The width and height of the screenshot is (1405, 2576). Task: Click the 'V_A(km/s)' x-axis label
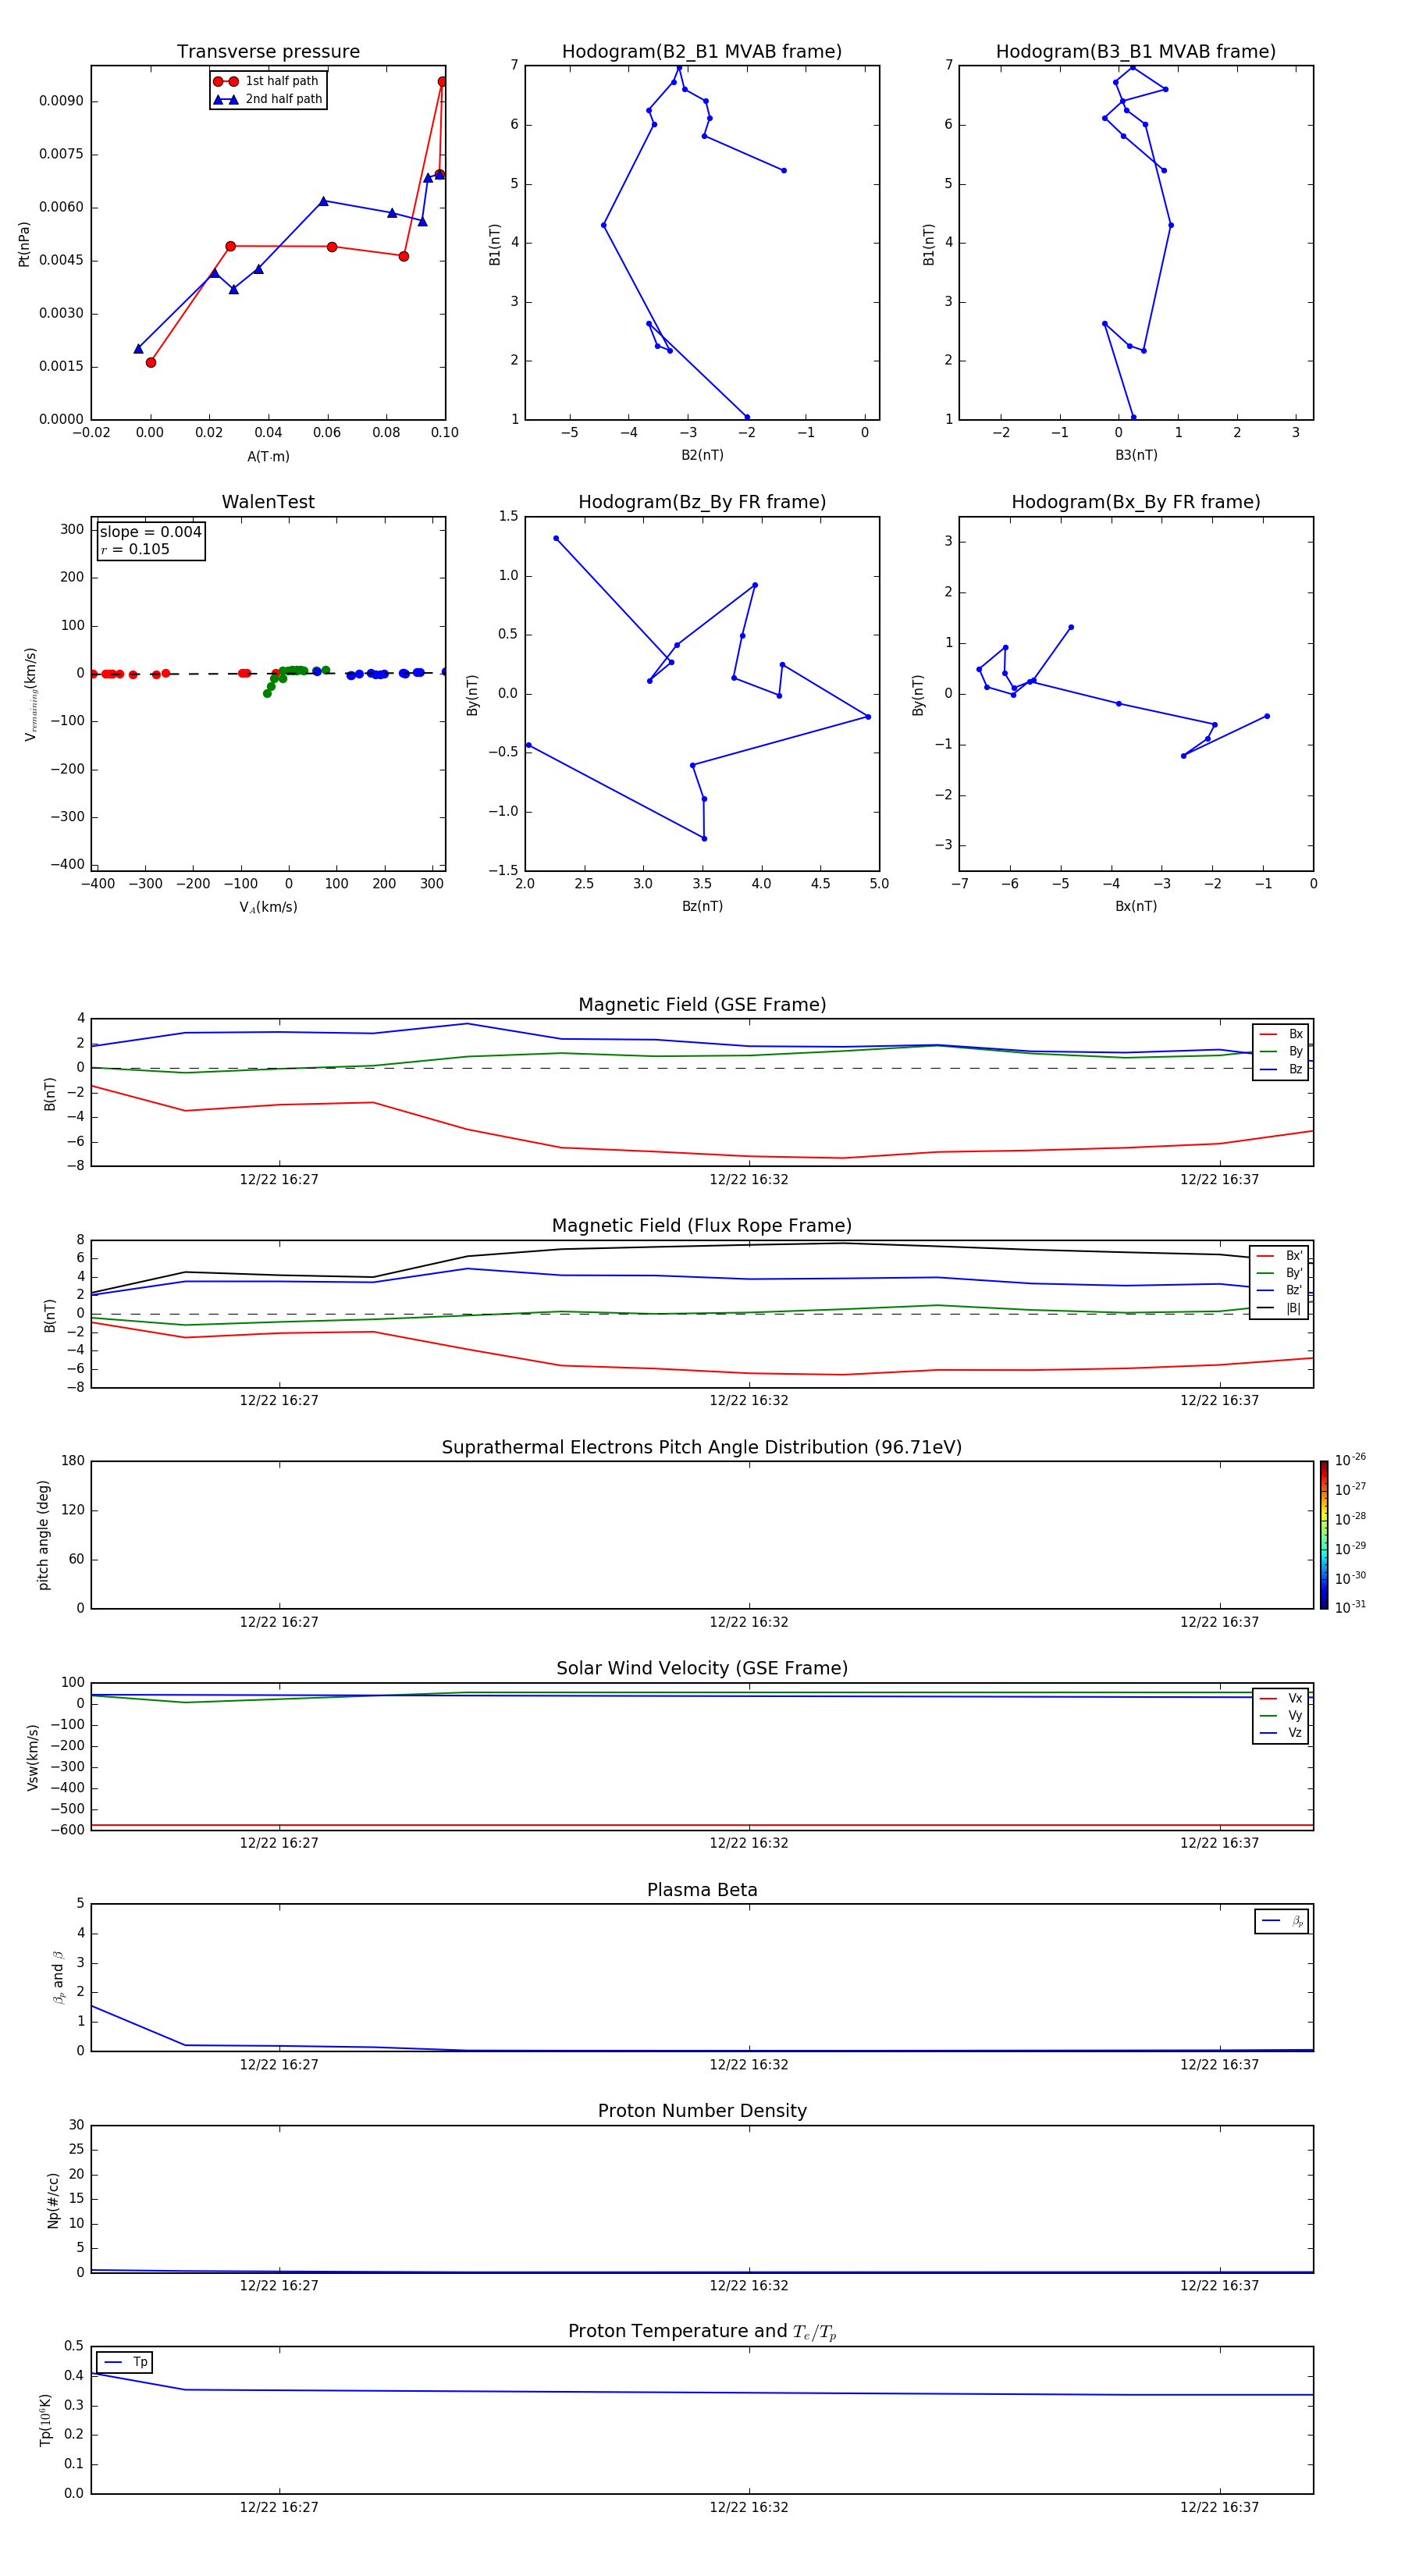click(x=268, y=907)
